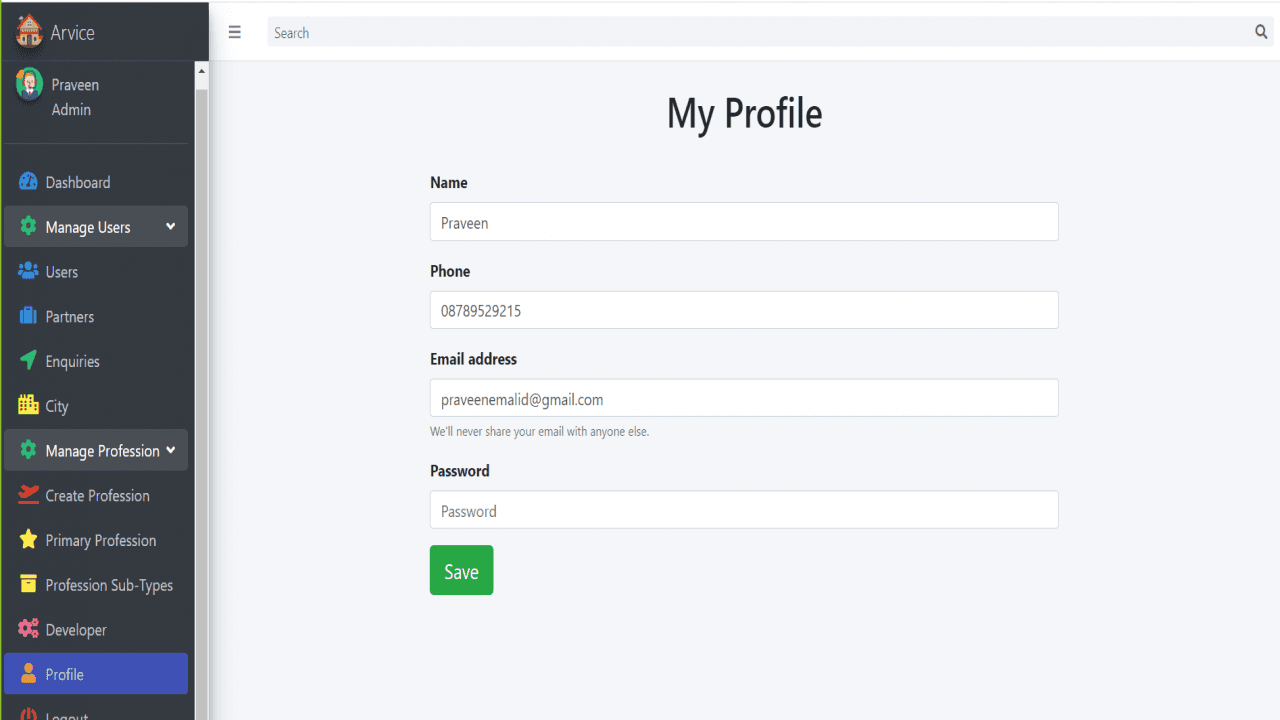This screenshot has height=720, width=1280.
Task: Click the Praveen admin avatar
Action: (x=29, y=83)
